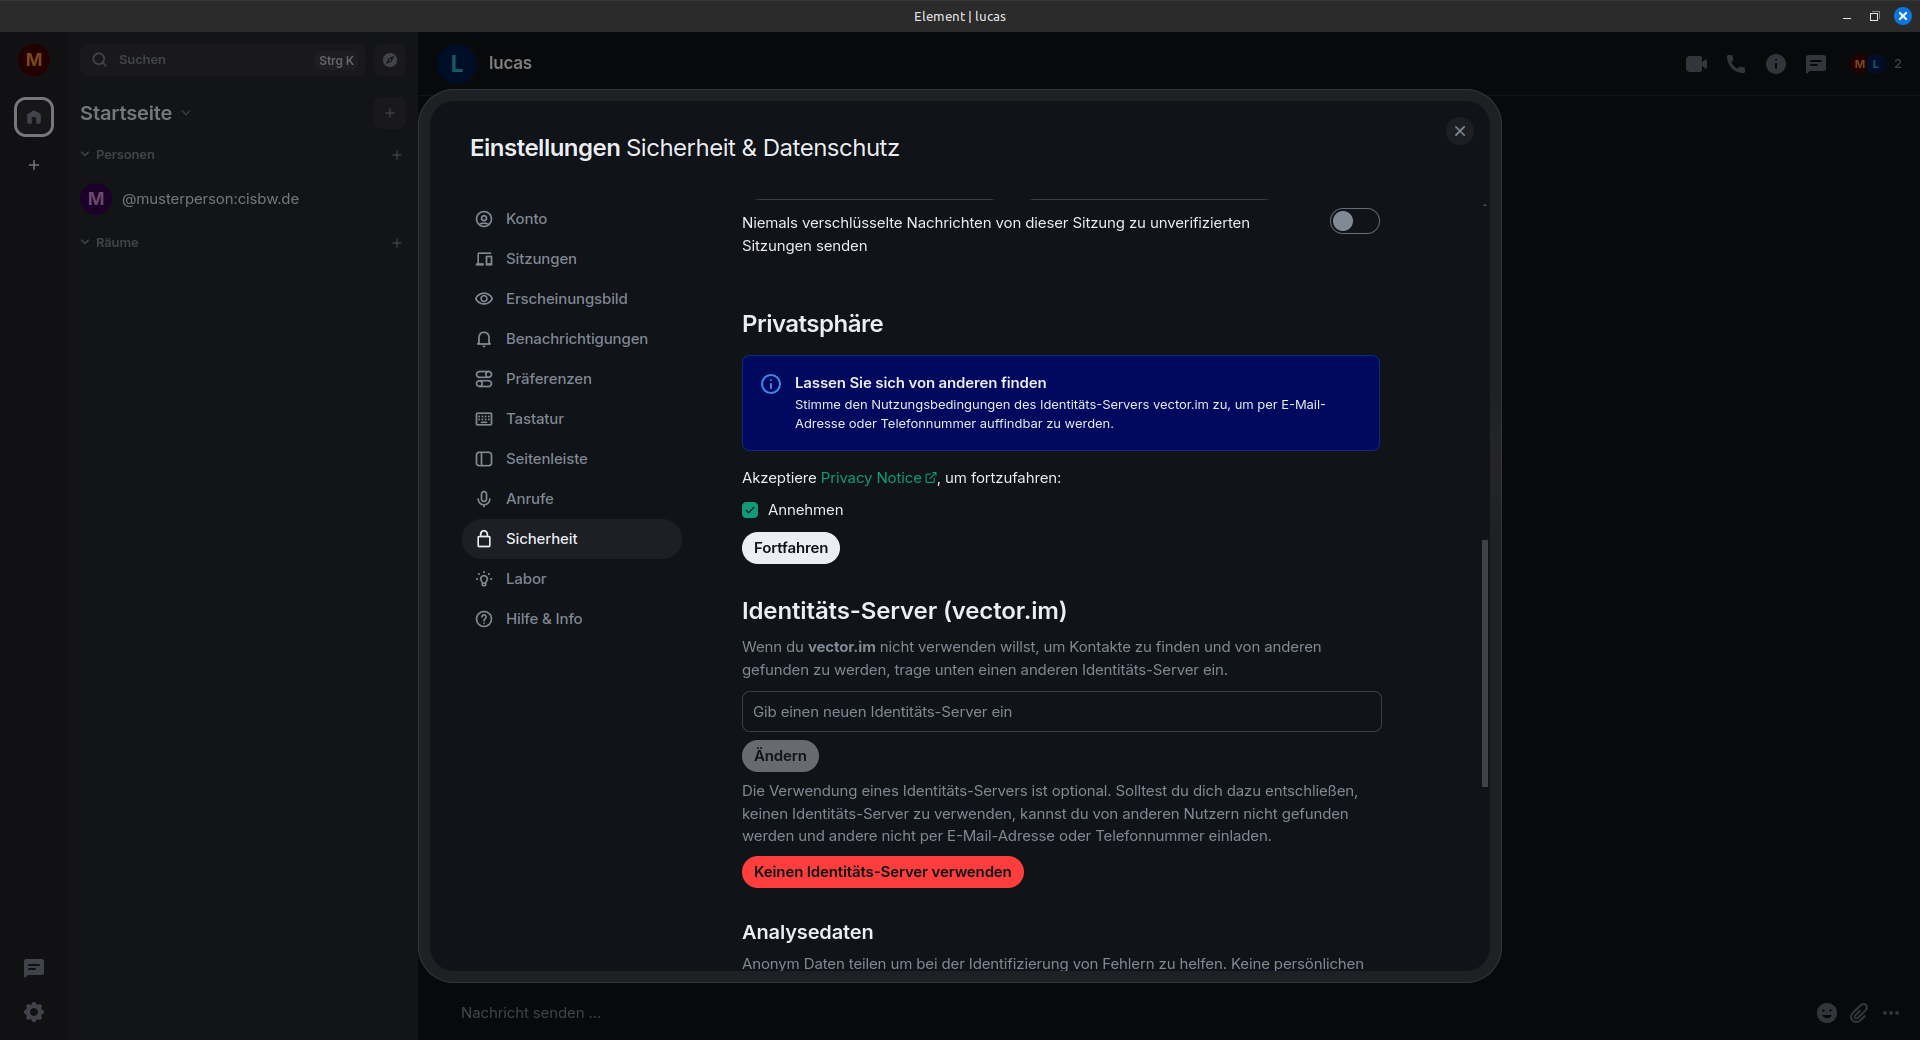Expand the Startseite dropdown
Image resolution: width=1920 pixels, height=1040 pixels.
click(x=186, y=113)
